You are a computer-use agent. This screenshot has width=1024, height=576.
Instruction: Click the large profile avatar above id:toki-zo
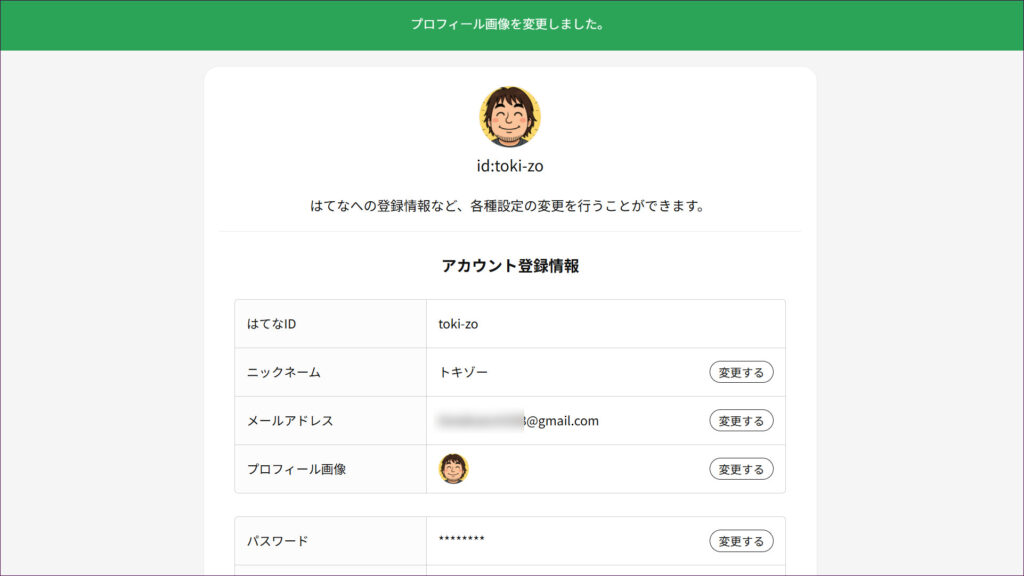[510, 117]
